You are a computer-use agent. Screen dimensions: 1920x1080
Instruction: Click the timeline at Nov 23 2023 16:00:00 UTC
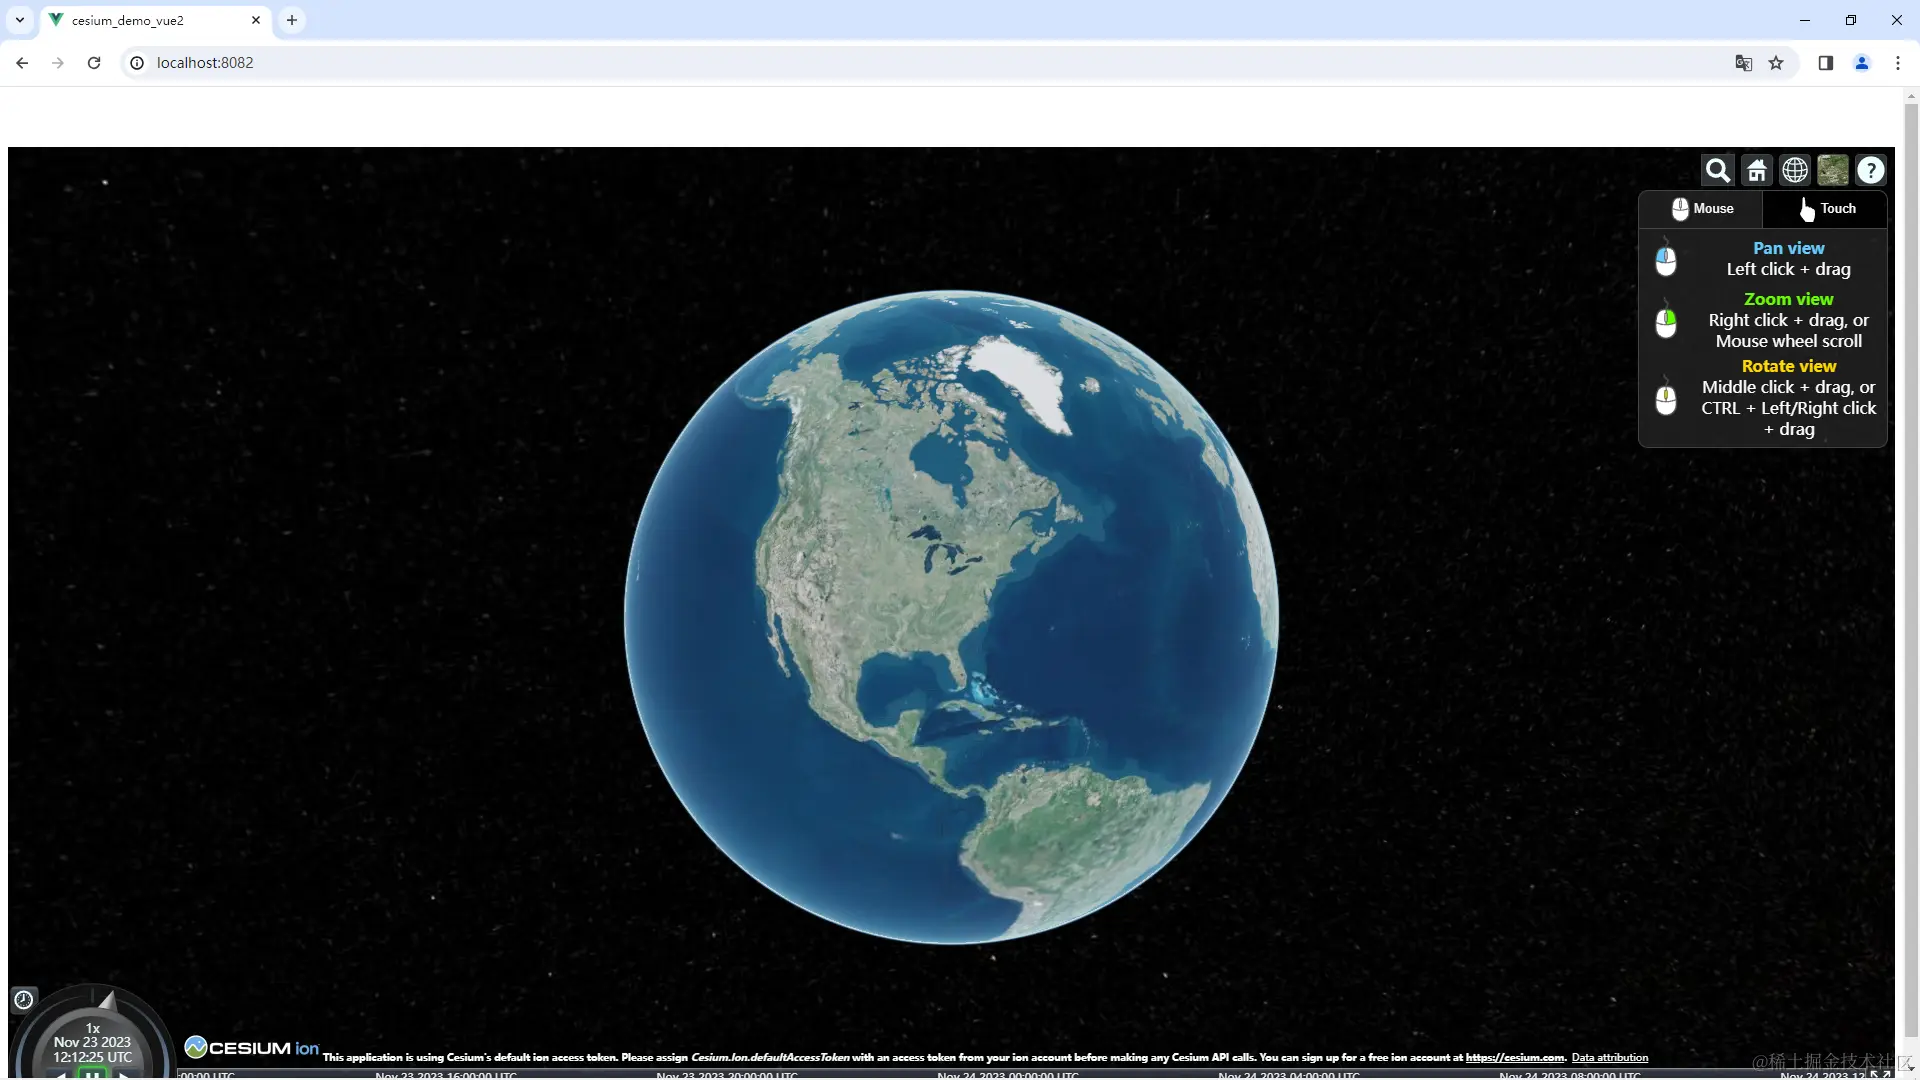pos(446,1075)
